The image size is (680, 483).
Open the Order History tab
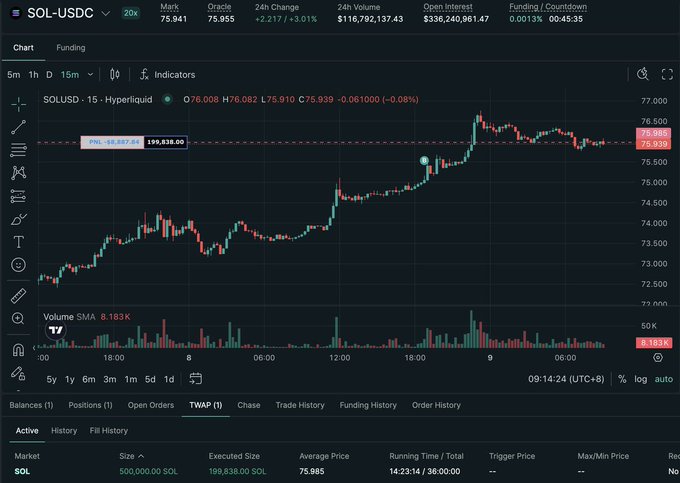point(436,405)
